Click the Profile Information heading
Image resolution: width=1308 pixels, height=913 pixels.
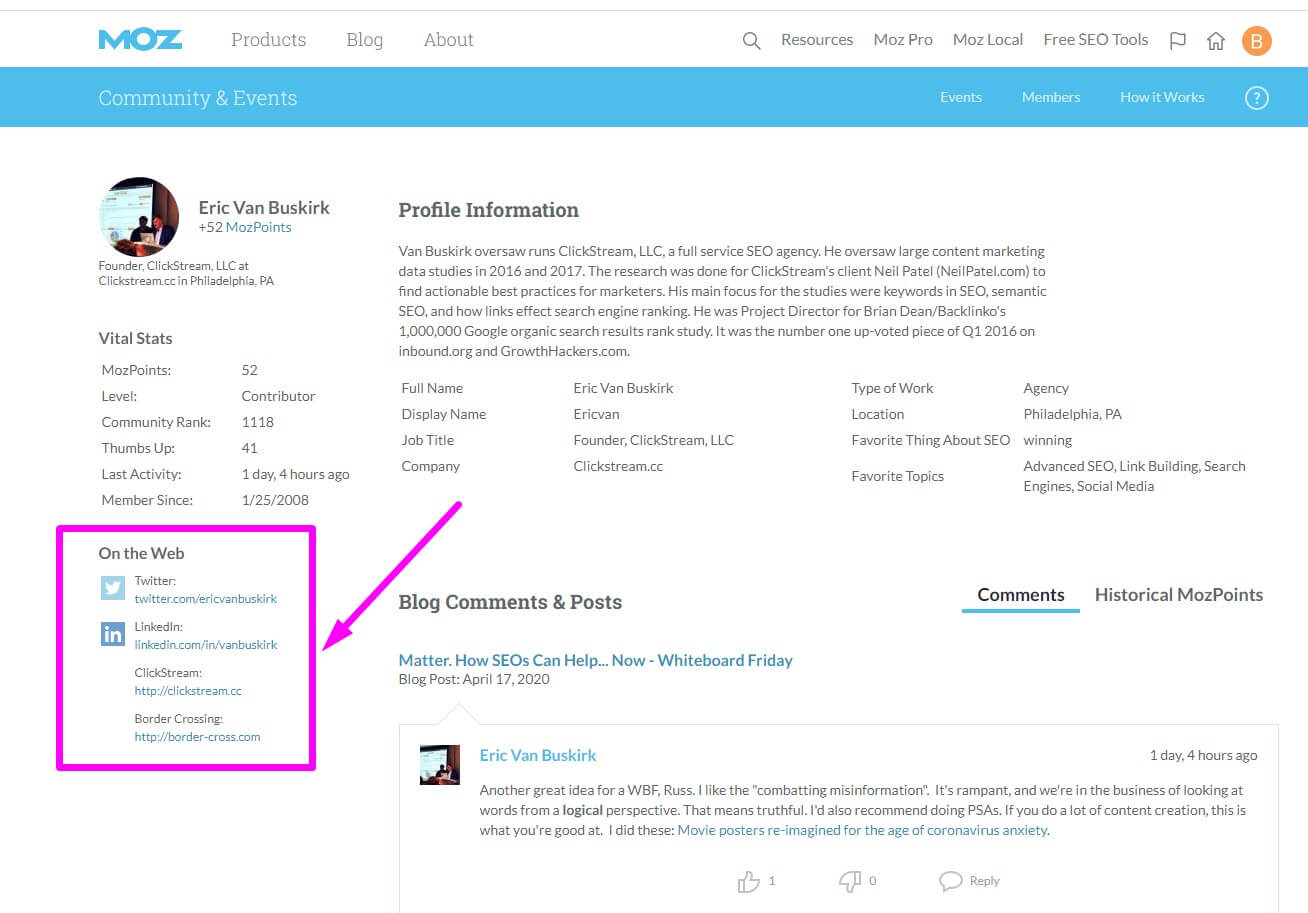click(489, 210)
